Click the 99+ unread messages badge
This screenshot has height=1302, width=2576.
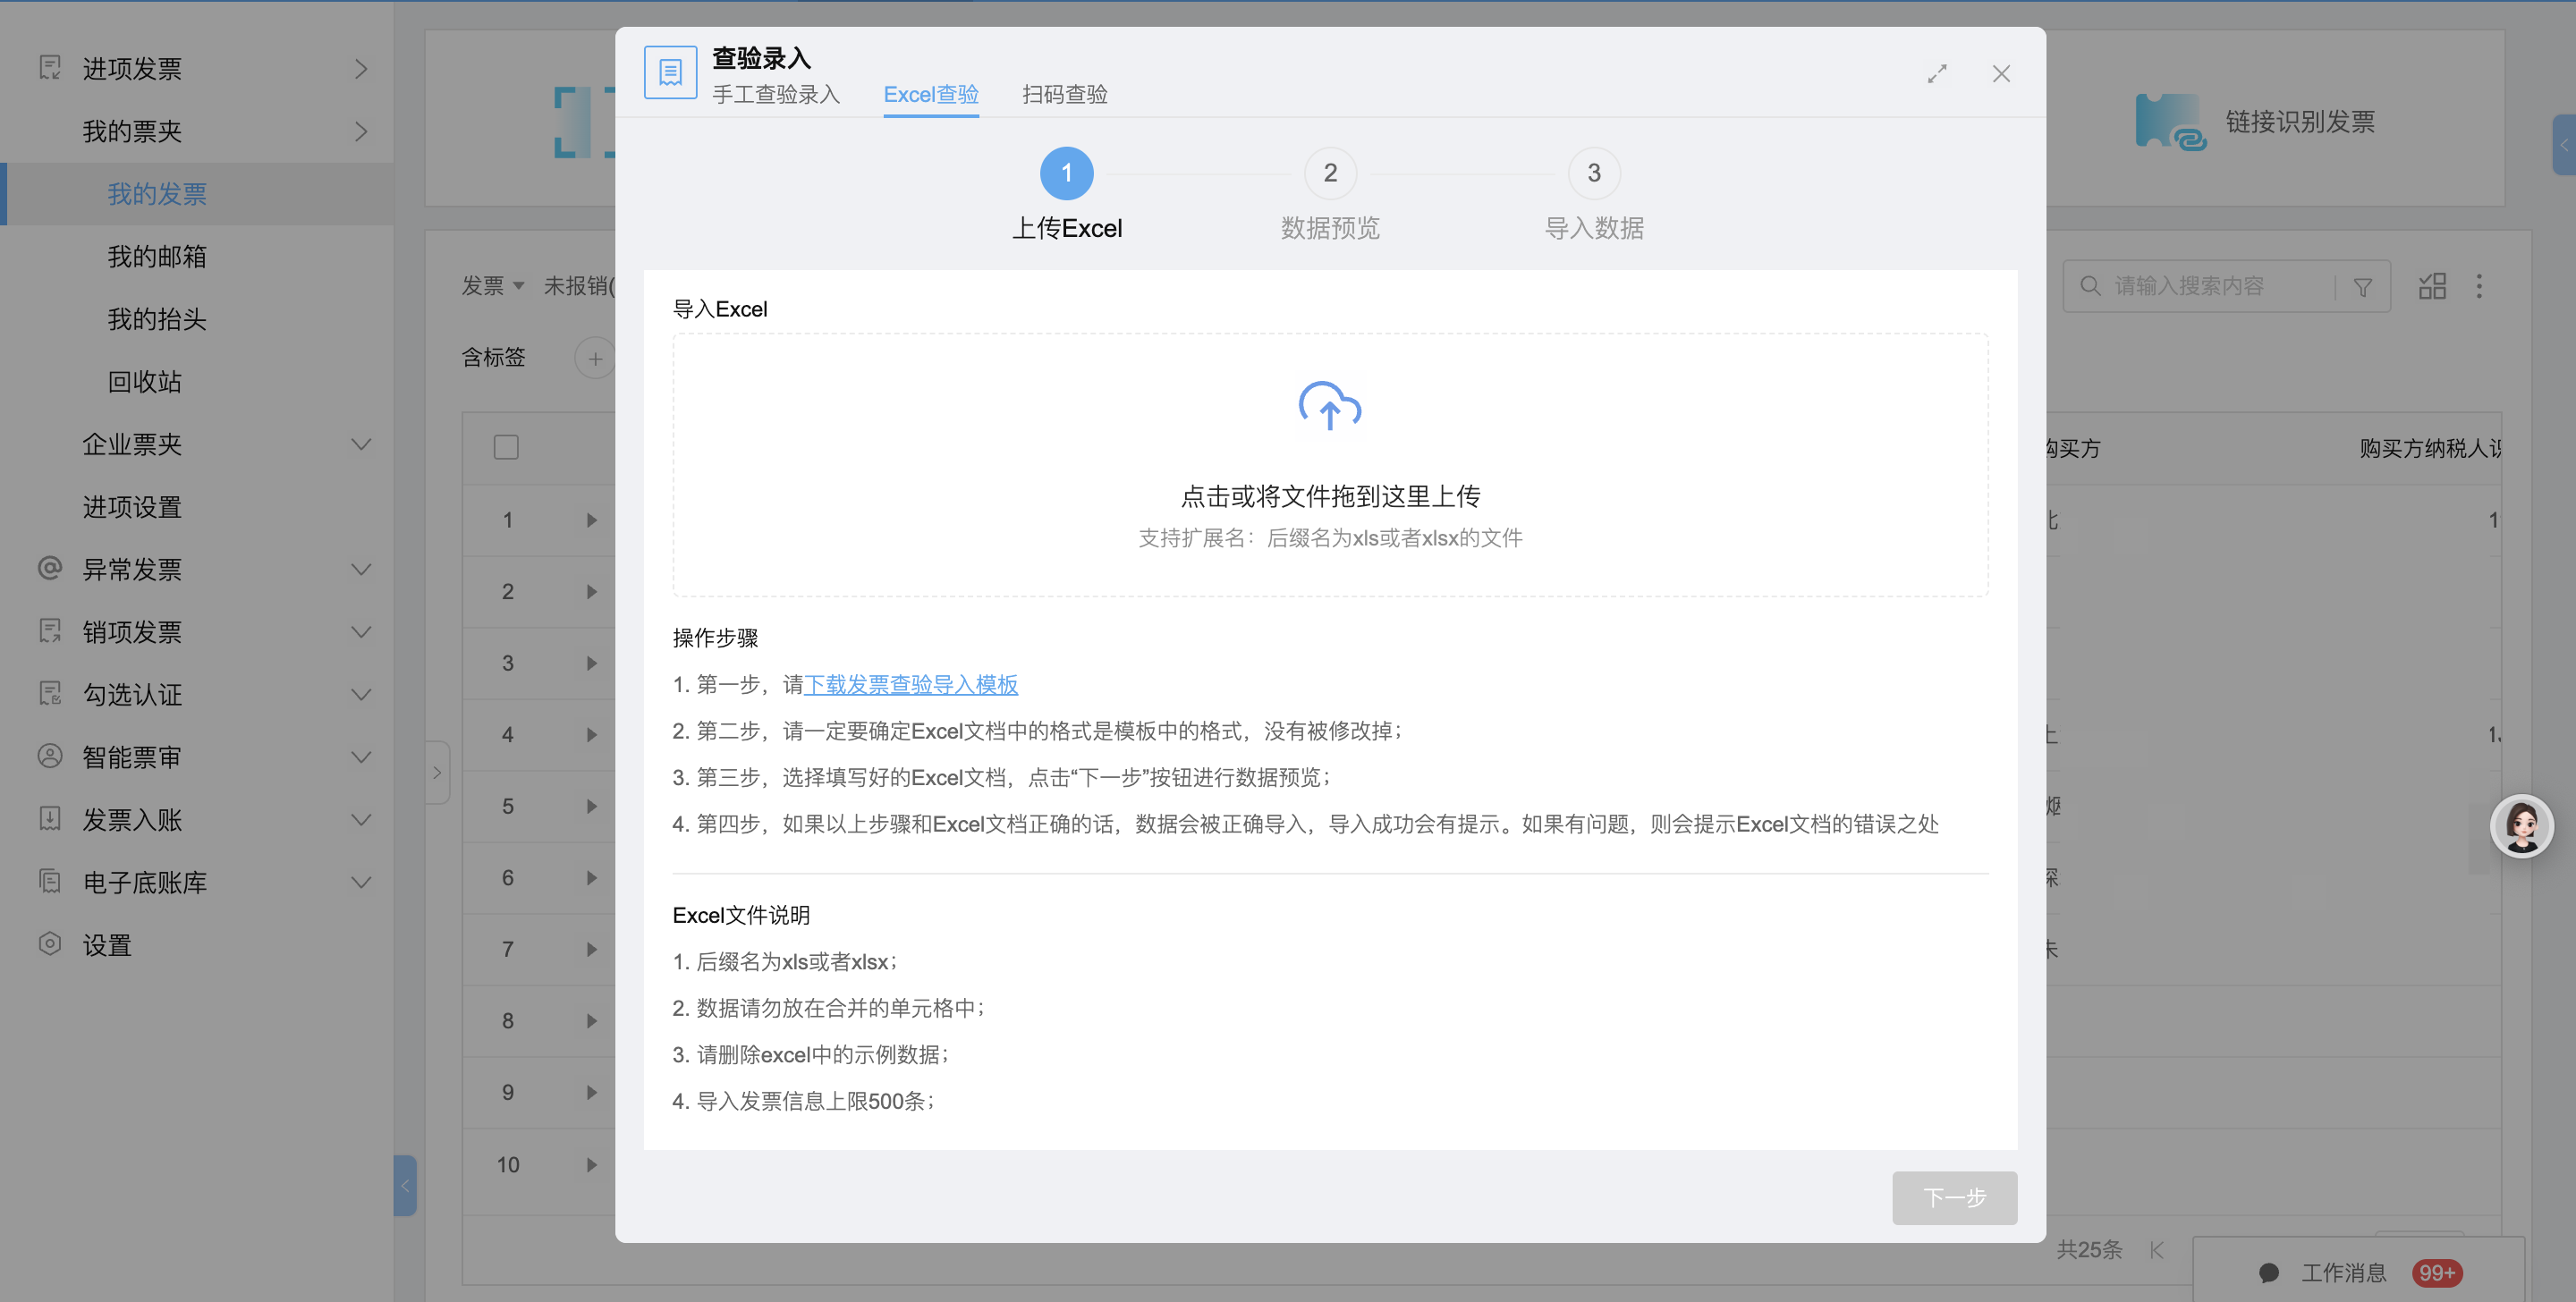[2437, 1272]
